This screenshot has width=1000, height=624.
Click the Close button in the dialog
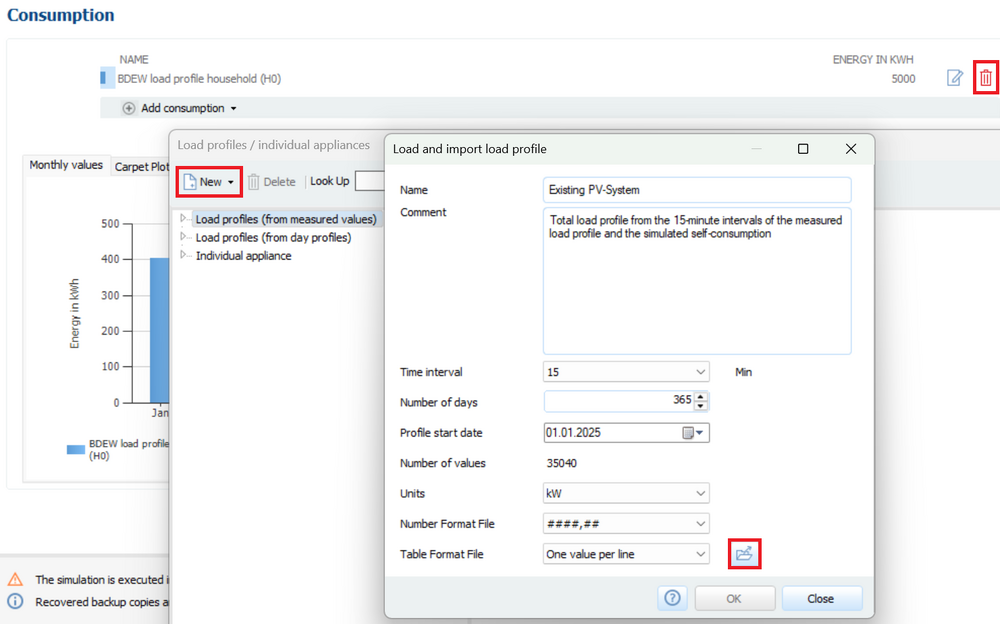pyautogui.click(x=820, y=598)
